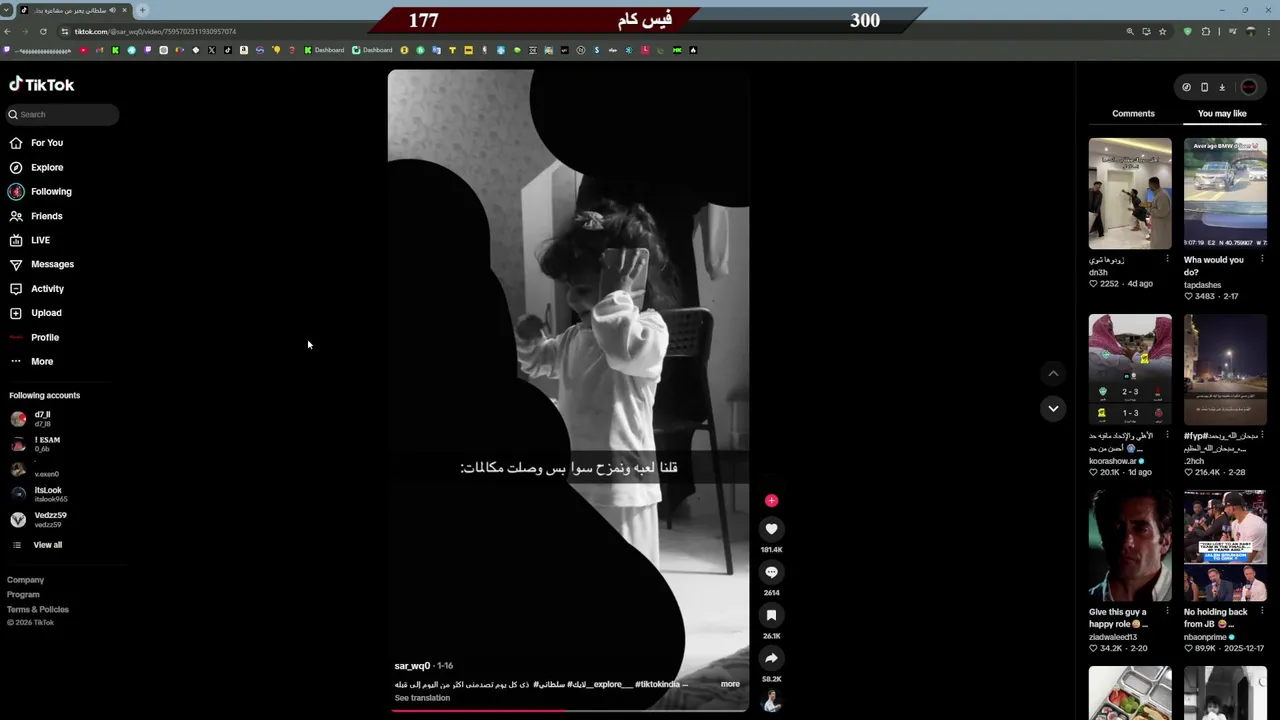This screenshot has width=1280, height=720.
Task: Open the profile avatar in the top right pill
Action: 1249,87
